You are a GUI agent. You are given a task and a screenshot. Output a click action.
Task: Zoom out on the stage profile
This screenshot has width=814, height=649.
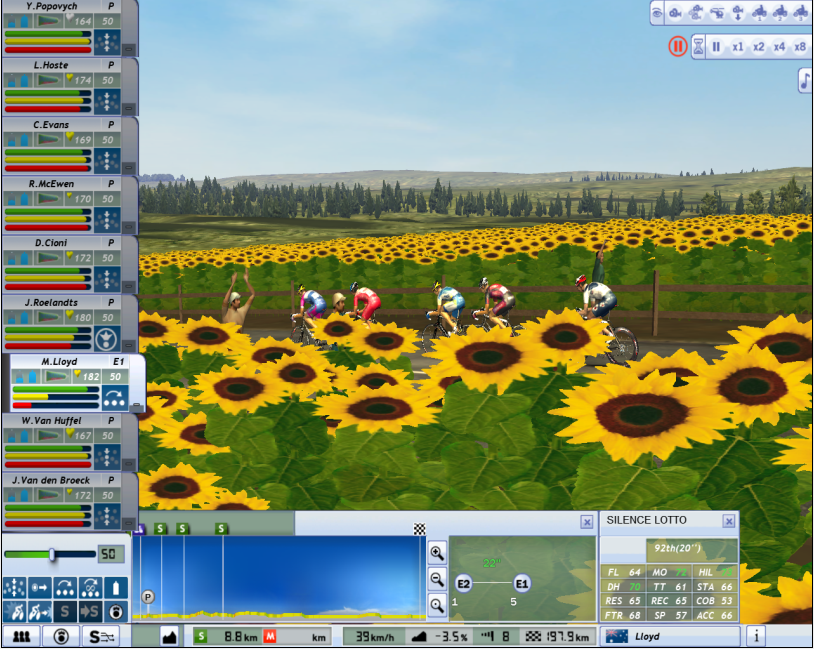436,578
